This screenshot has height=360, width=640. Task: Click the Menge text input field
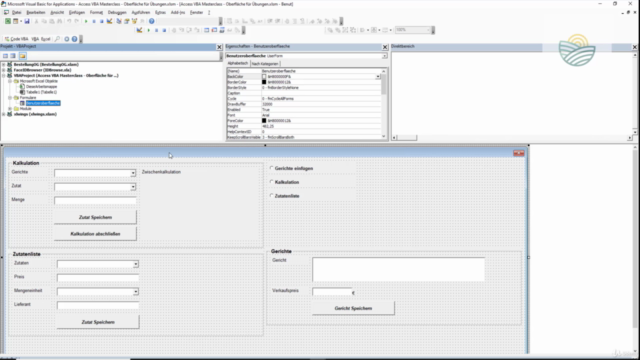tap(96, 201)
